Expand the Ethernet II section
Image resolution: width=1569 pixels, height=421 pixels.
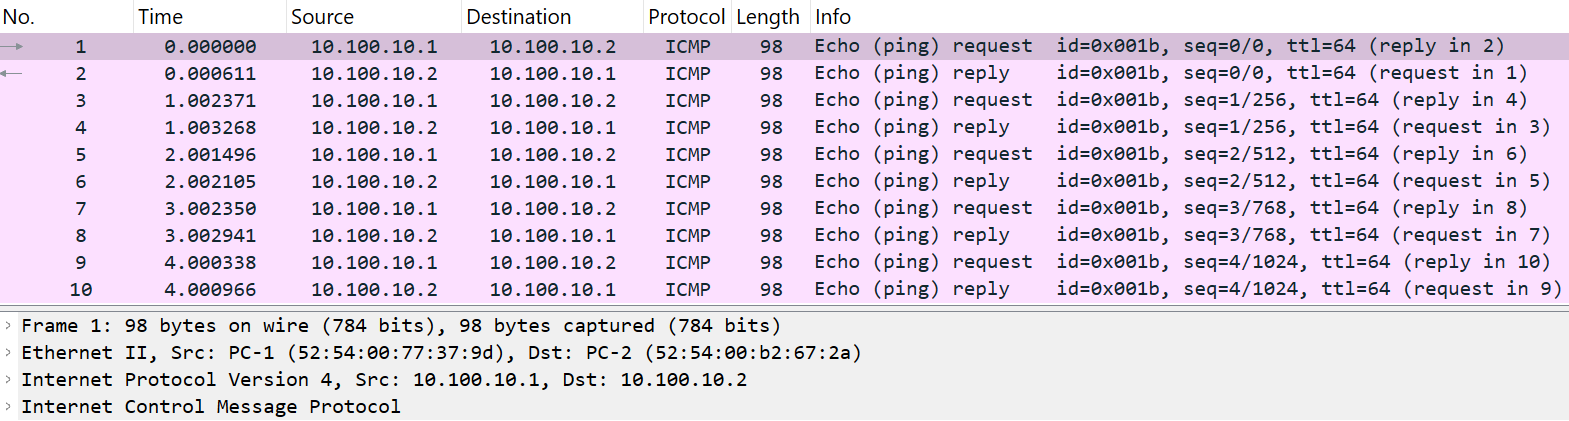(x=8, y=353)
